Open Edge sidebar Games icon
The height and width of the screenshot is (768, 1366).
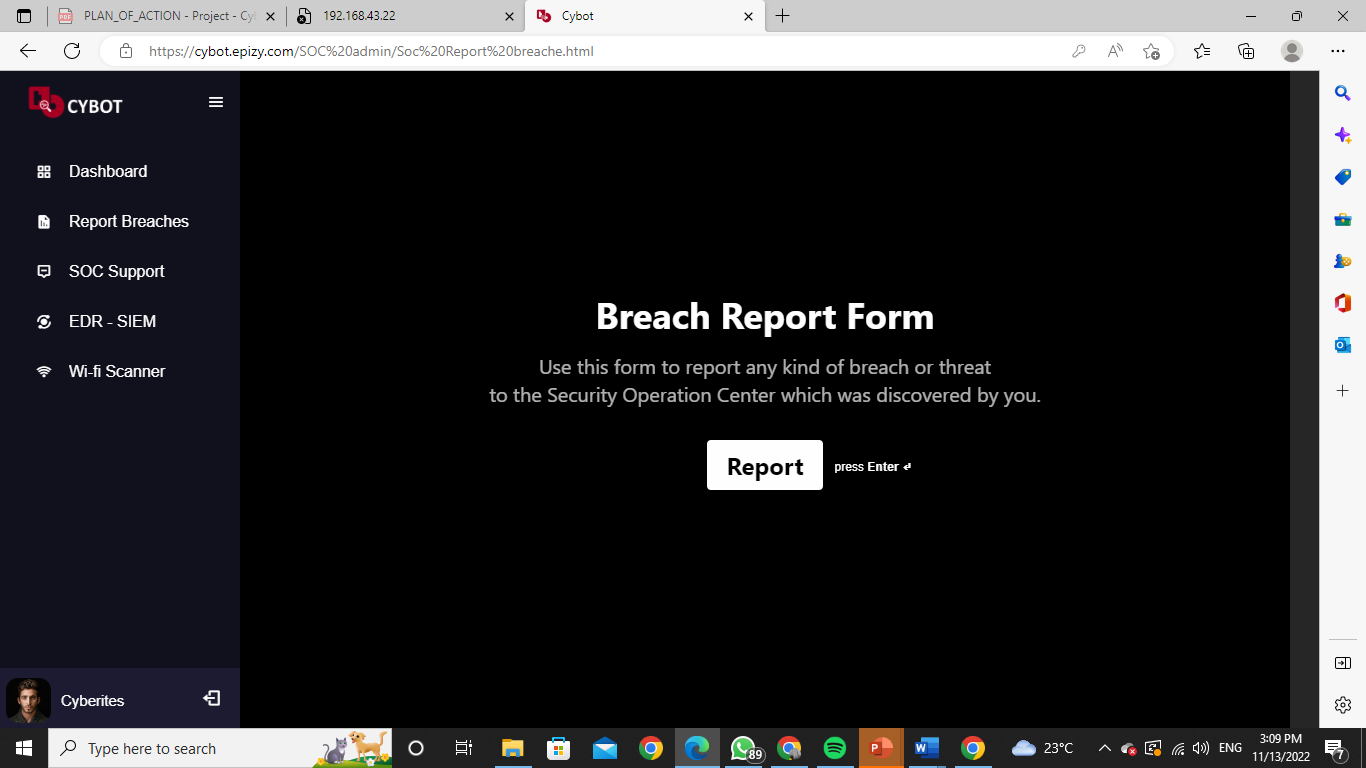click(1343, 261)
